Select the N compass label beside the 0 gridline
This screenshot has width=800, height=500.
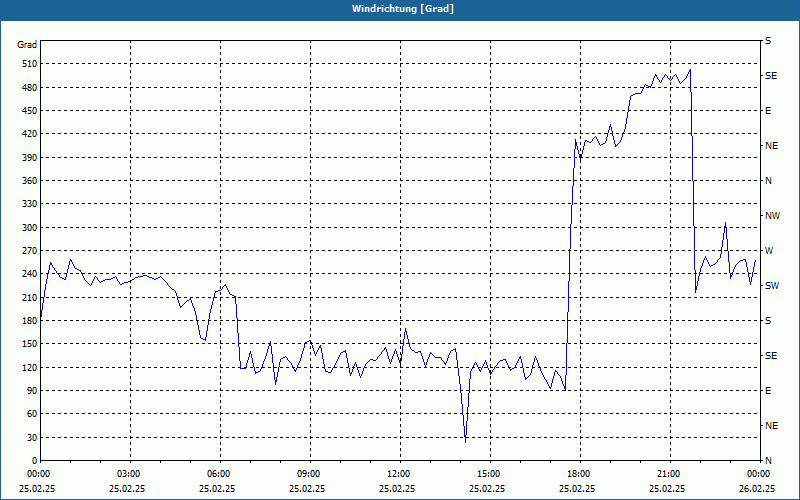point(768,461)
